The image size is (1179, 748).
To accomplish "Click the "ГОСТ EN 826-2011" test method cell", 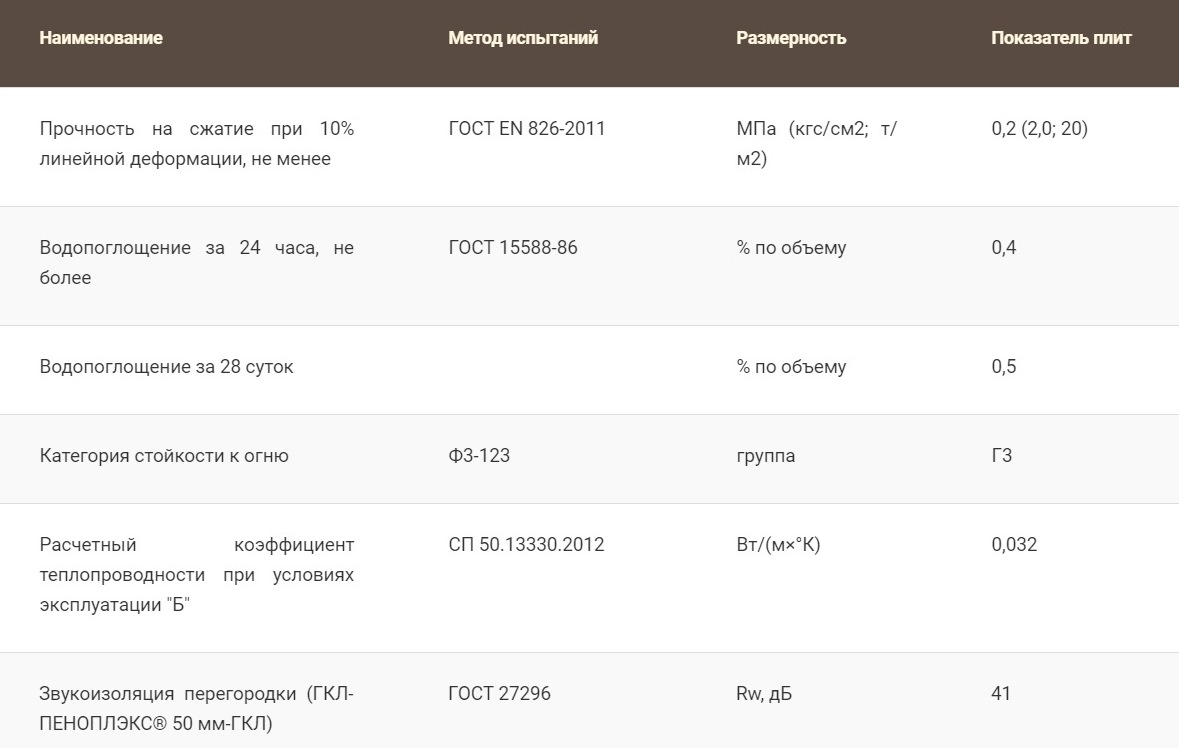I will point(527,129).
